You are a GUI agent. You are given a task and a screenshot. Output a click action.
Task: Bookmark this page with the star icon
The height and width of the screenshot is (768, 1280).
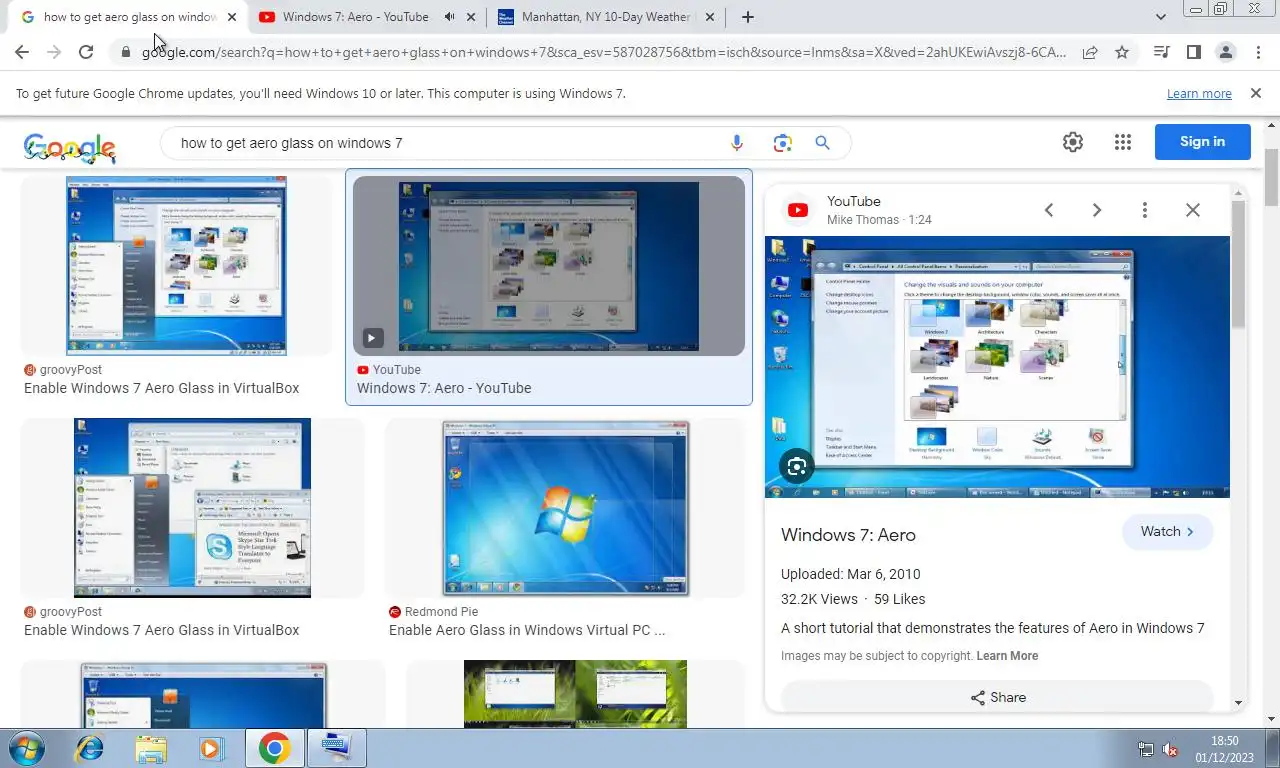click(x=1122, y=52)
